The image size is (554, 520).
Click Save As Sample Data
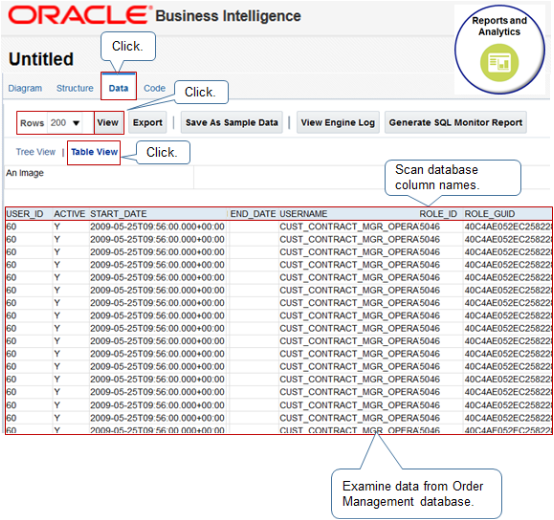[x=232, y=123]
